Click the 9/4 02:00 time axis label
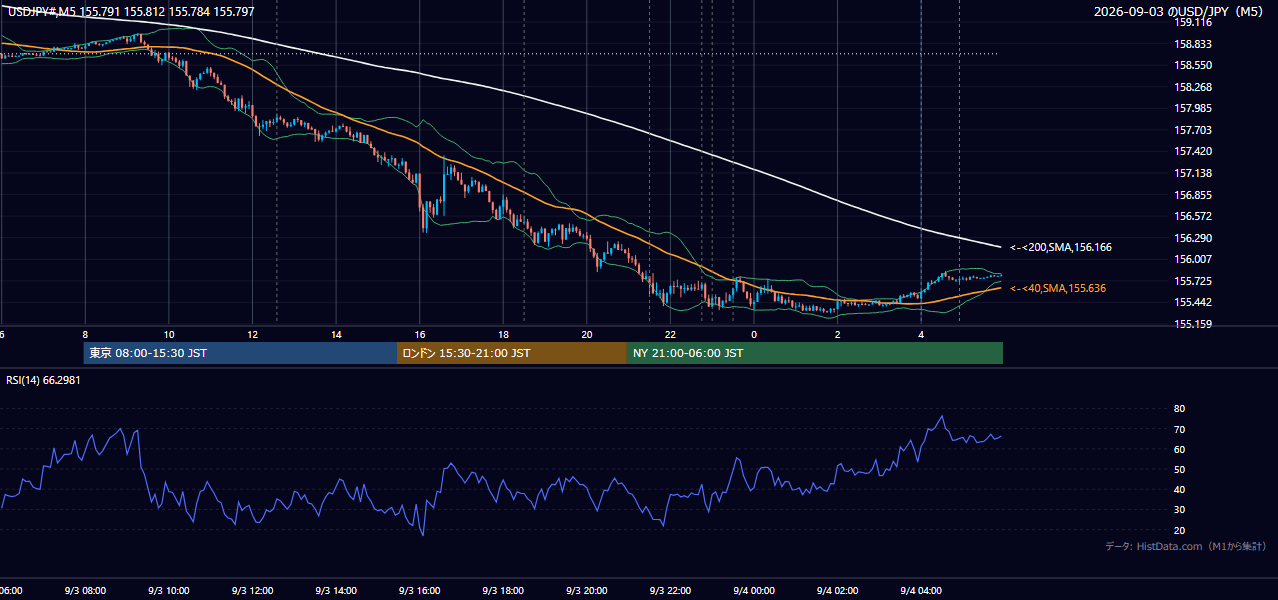Screen dimensions: 1278x600 837,590
